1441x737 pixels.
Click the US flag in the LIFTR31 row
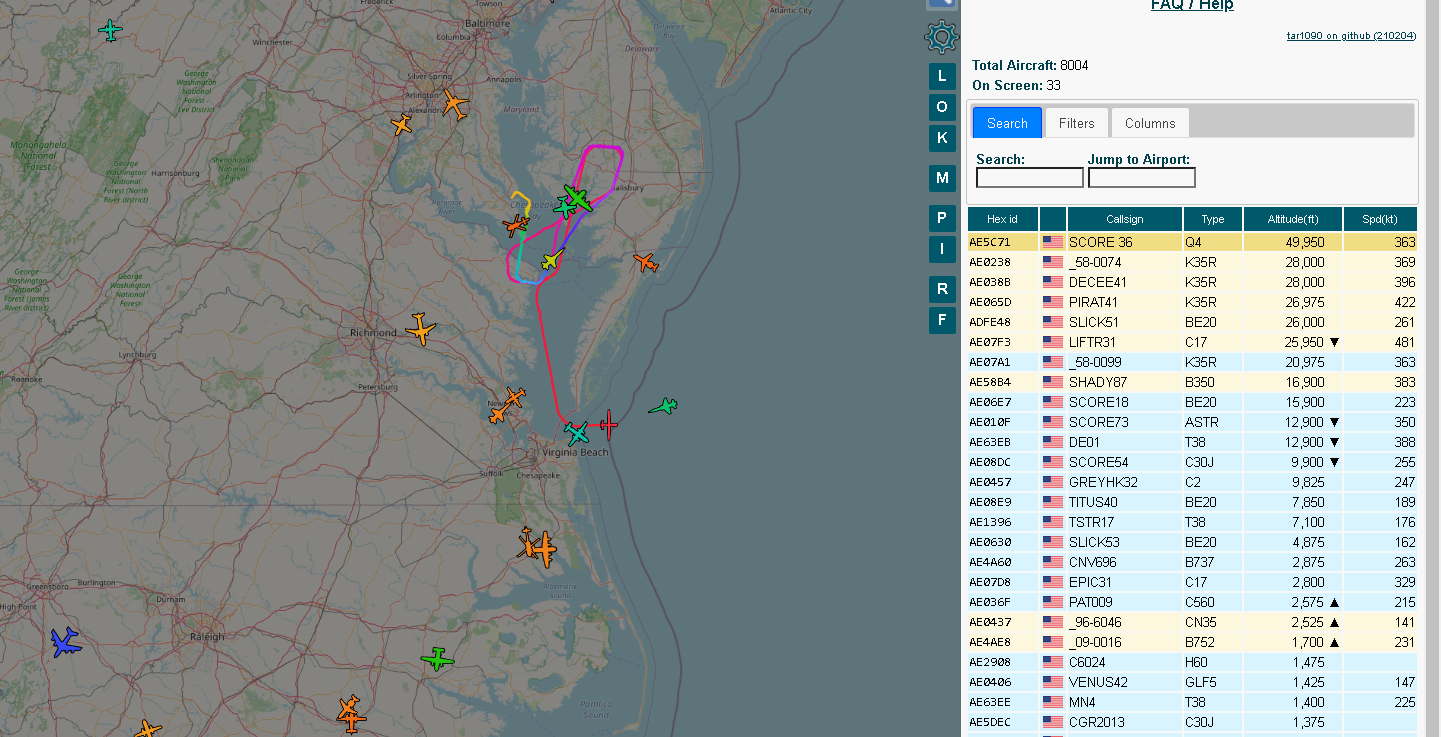click(1053, 342)
